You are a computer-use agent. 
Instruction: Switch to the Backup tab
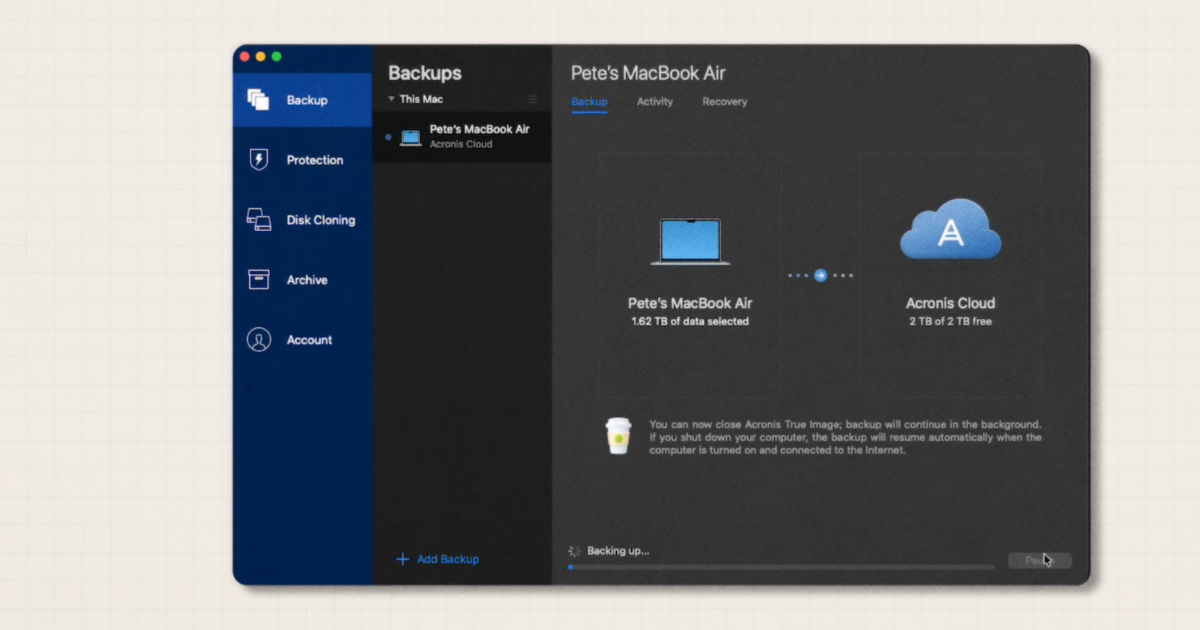click(589, 102)
